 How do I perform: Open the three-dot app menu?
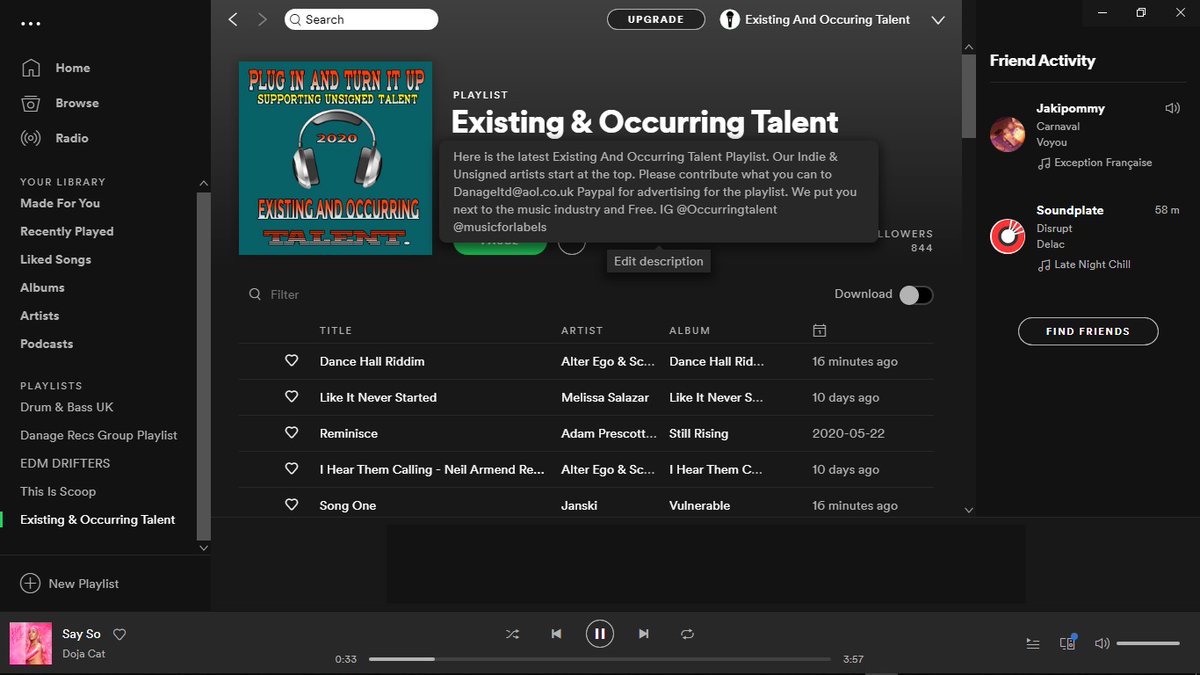(x=31, y=23)
